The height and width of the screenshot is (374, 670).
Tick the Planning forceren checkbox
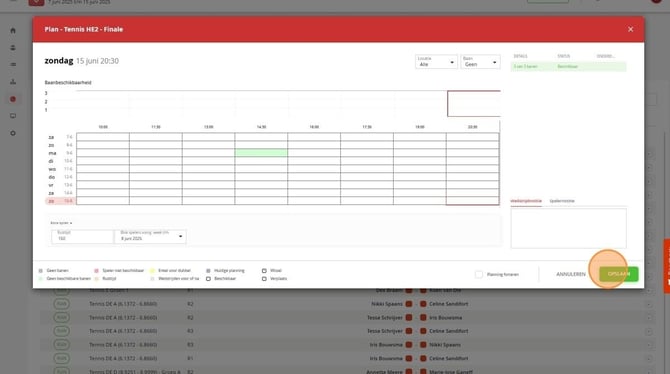[479, 274]
